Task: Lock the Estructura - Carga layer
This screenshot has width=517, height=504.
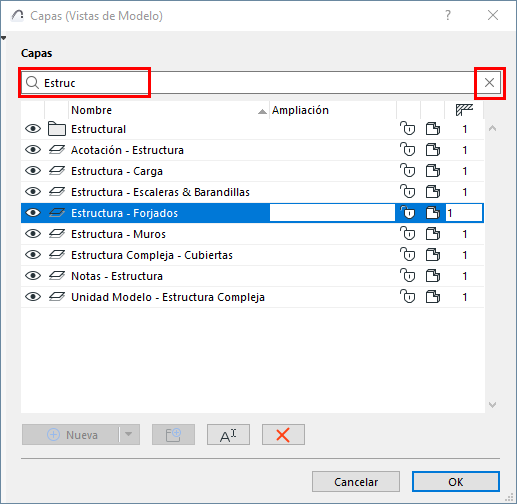Action: pos(408,171)
